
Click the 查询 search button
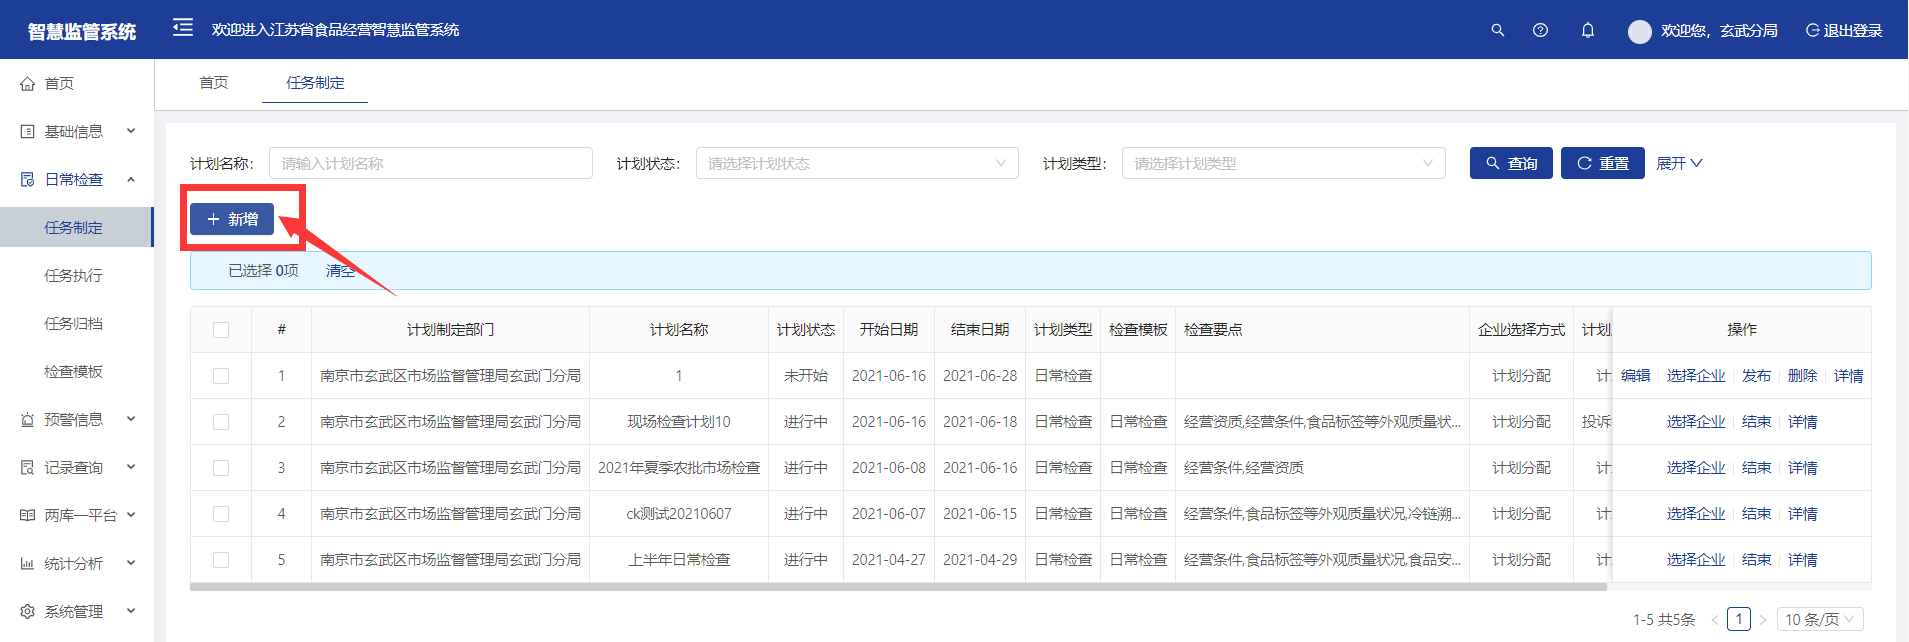coord(1510,163)
